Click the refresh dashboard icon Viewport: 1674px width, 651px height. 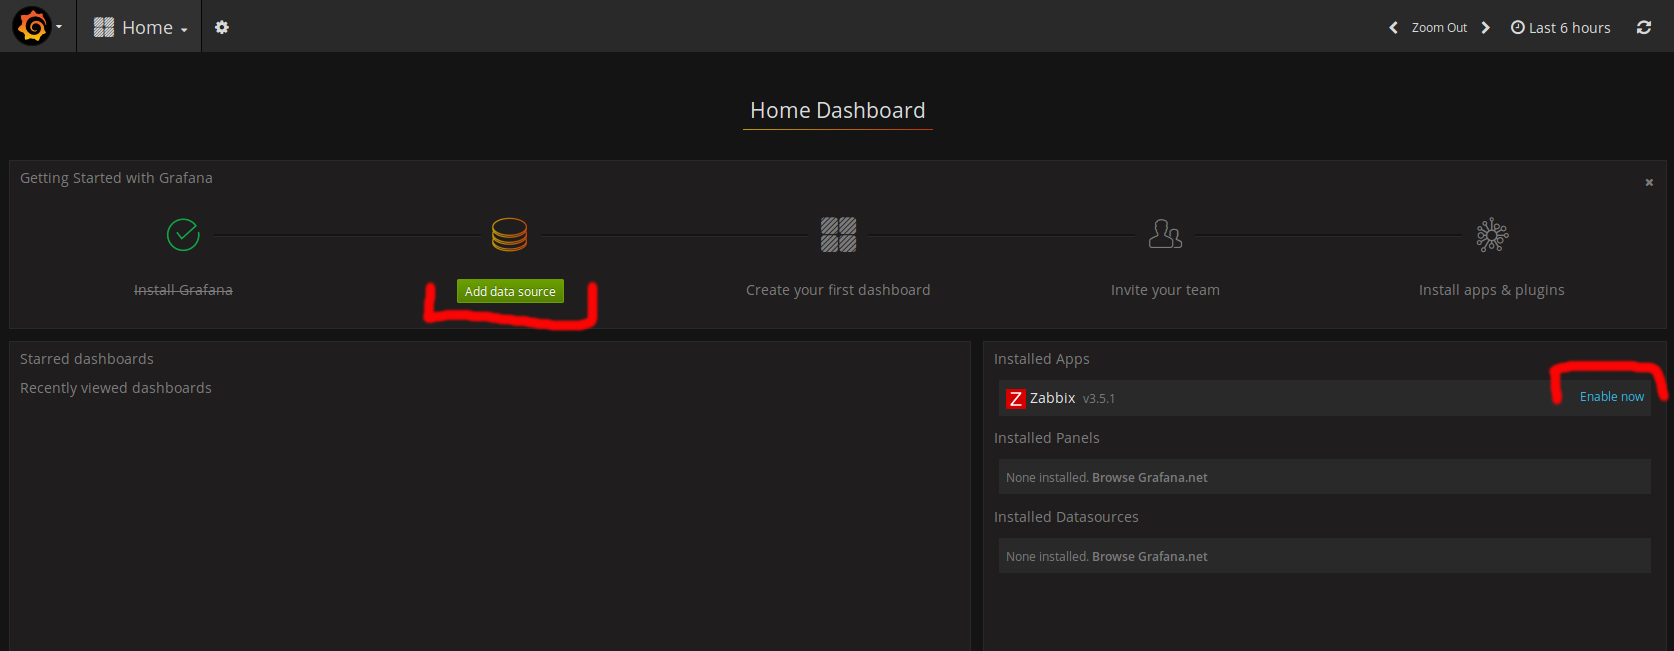[x=1643, y=28]
